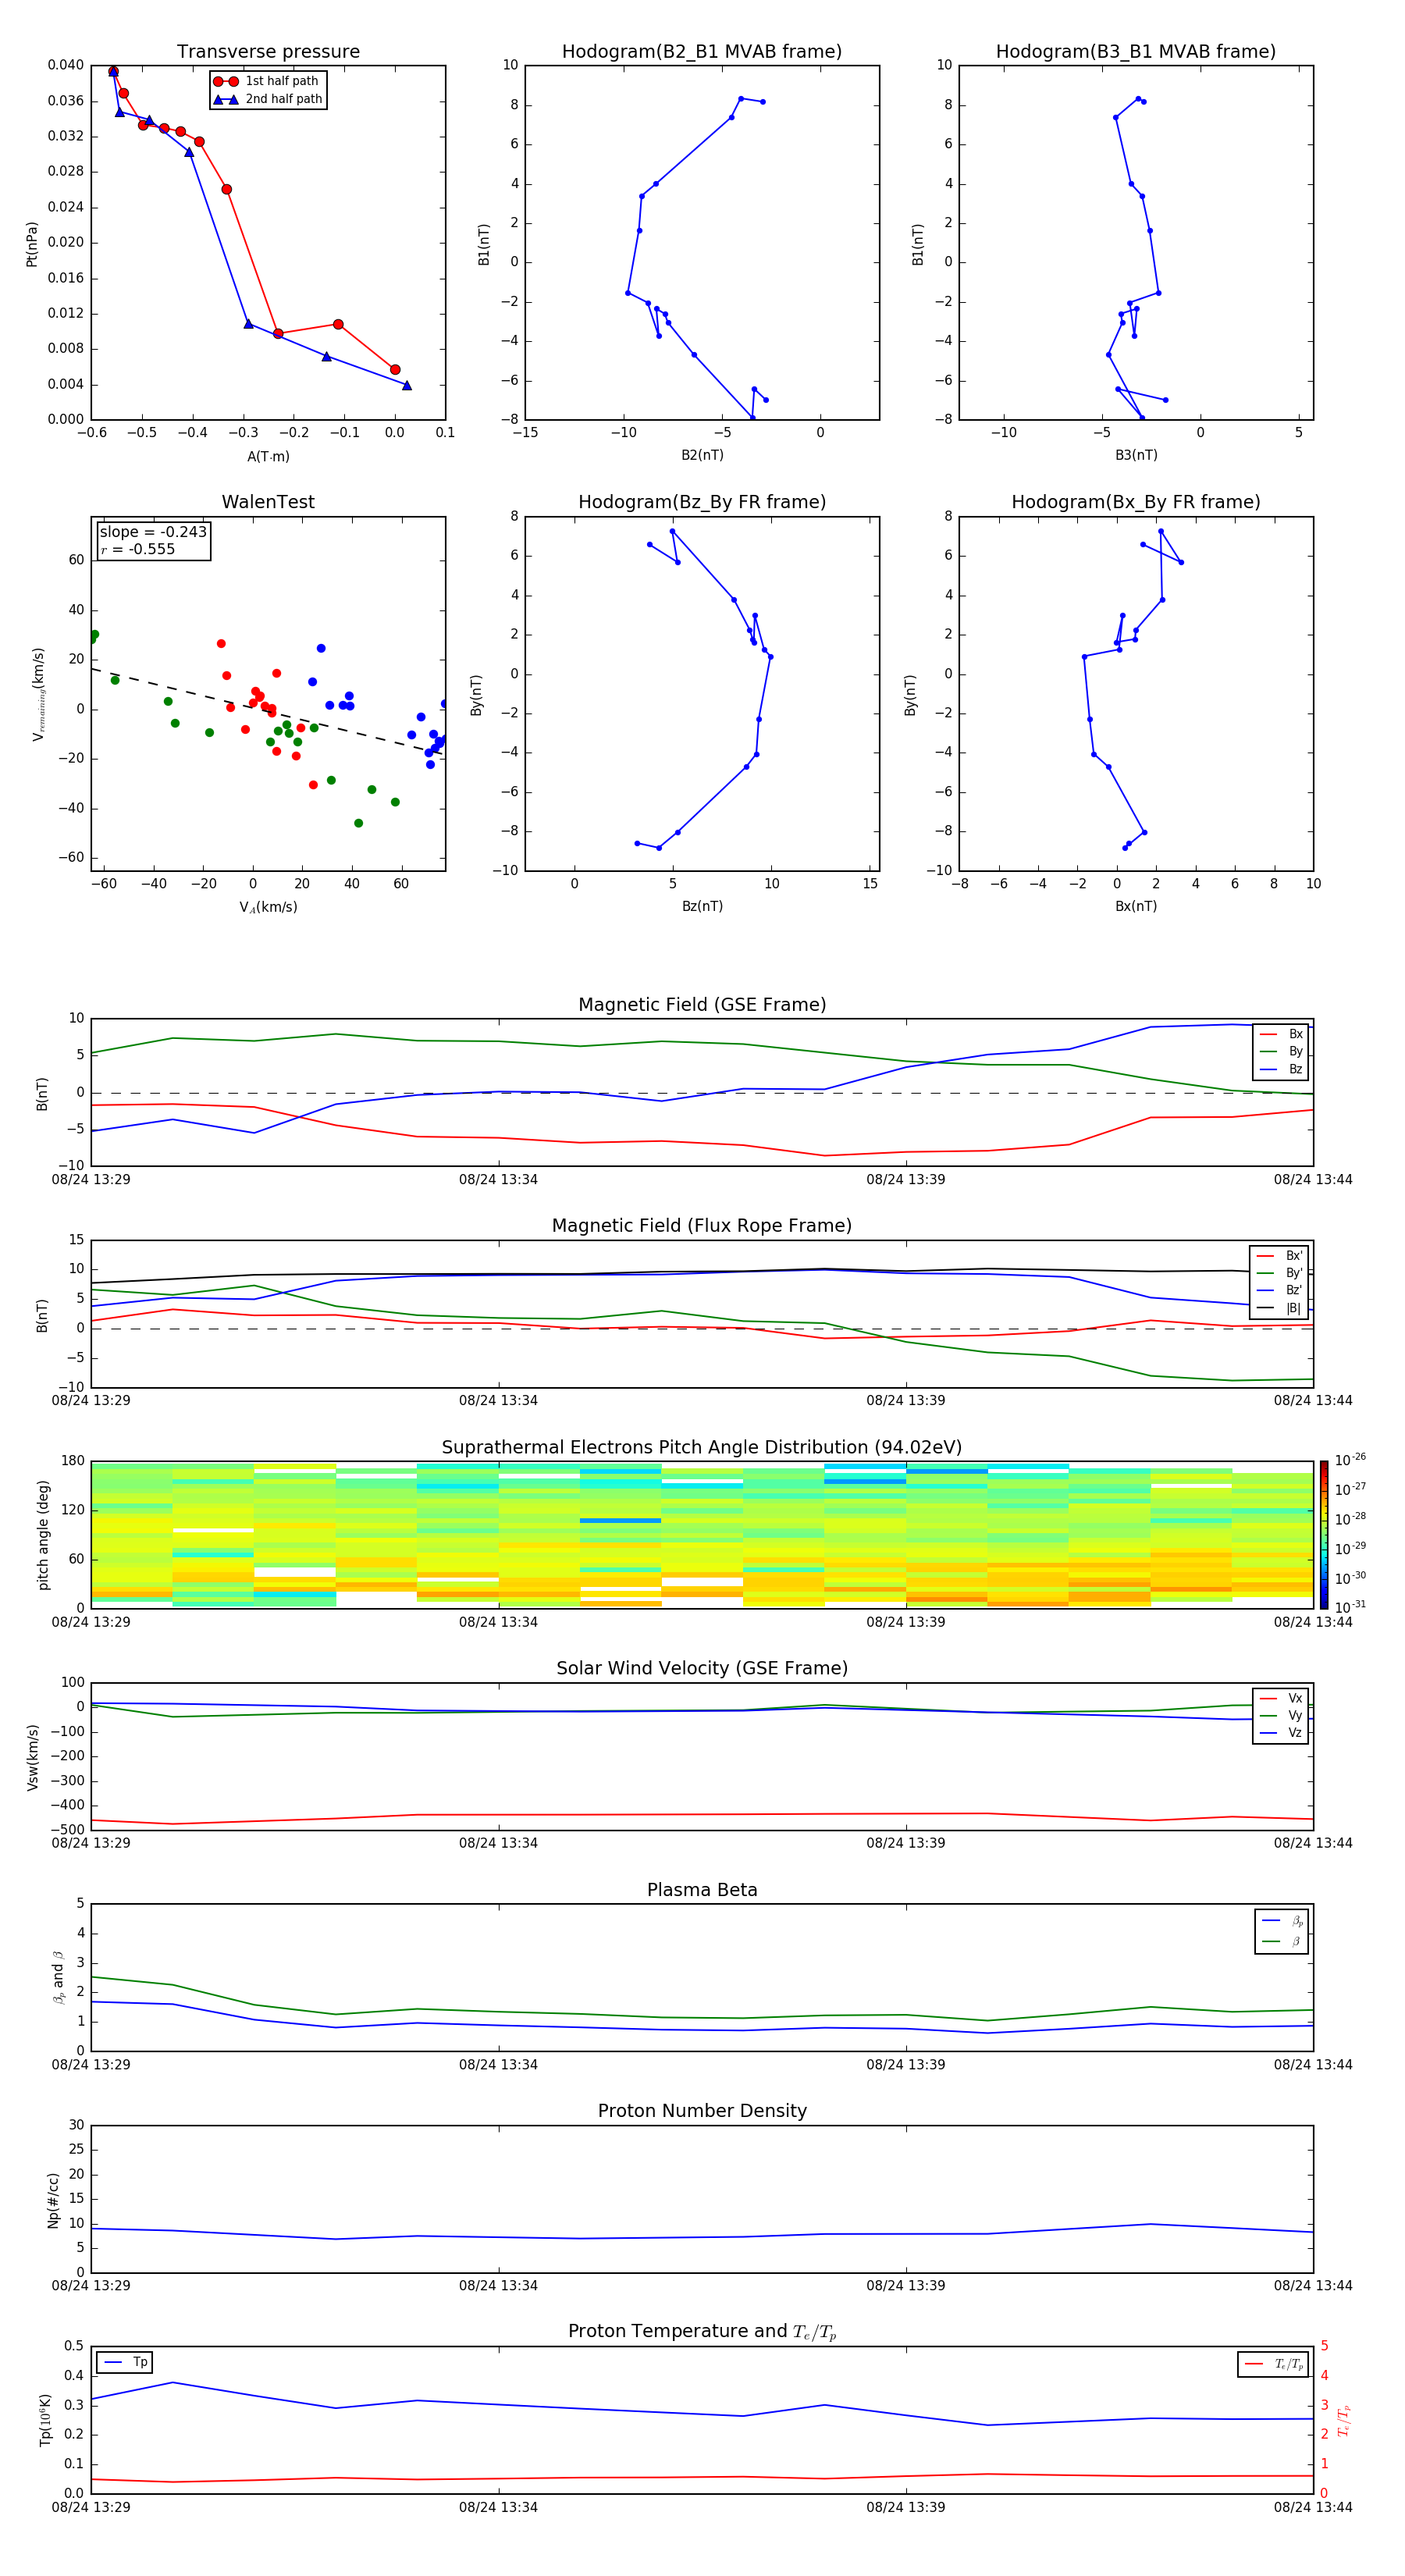Click the 'Vsw(km/s)' y-axis label

click(32, 1757)
